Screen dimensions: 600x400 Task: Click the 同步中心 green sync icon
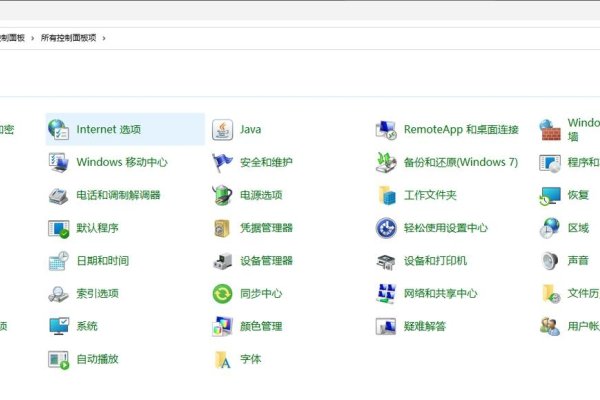pos(222,294)
